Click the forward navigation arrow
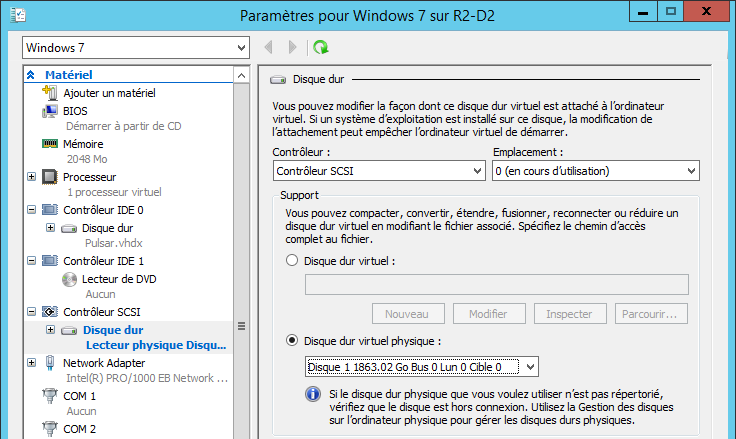This screenshot has width=736, height=439. pos(292,47)
